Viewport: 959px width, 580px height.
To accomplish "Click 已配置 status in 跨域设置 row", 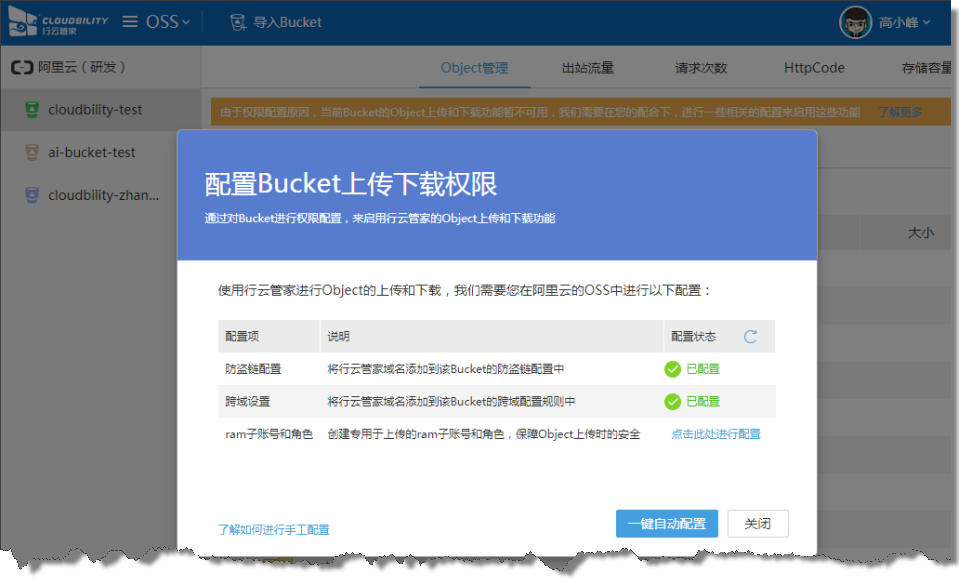I will [703, 401].
